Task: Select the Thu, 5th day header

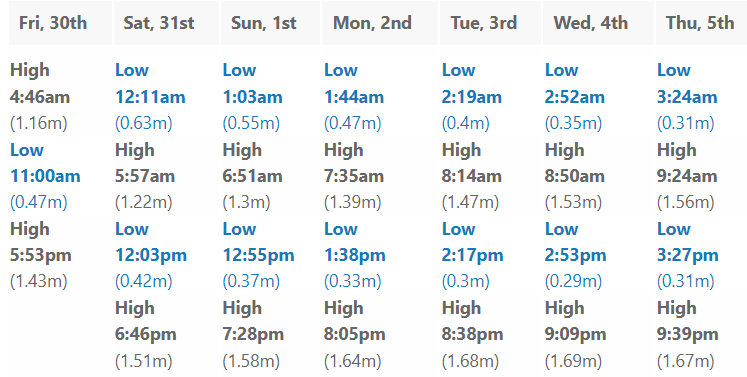Action: click(701, 23)
